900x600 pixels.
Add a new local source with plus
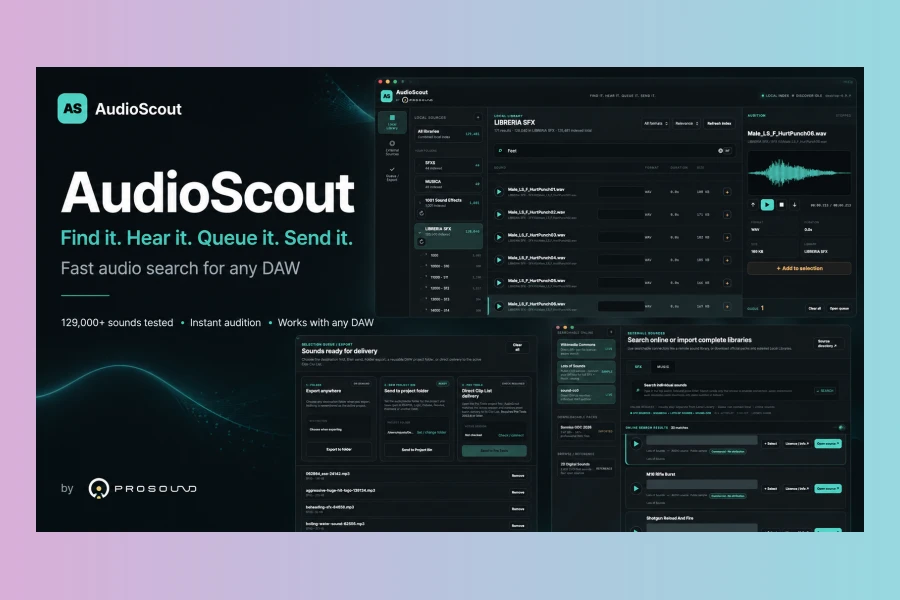(478, 118)
